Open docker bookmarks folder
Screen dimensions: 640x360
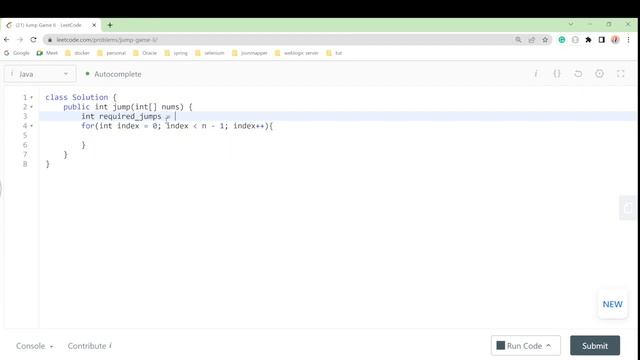click(x=78, y=53)
